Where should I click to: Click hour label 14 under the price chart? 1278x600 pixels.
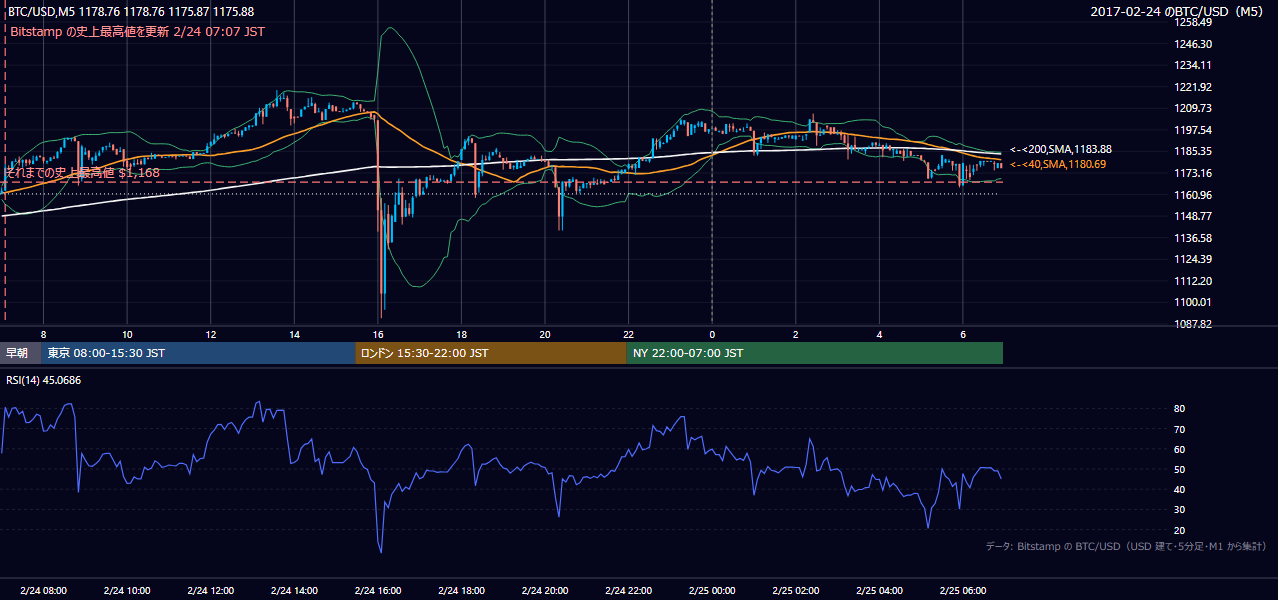pyautogui.click(x=294, y=334)
